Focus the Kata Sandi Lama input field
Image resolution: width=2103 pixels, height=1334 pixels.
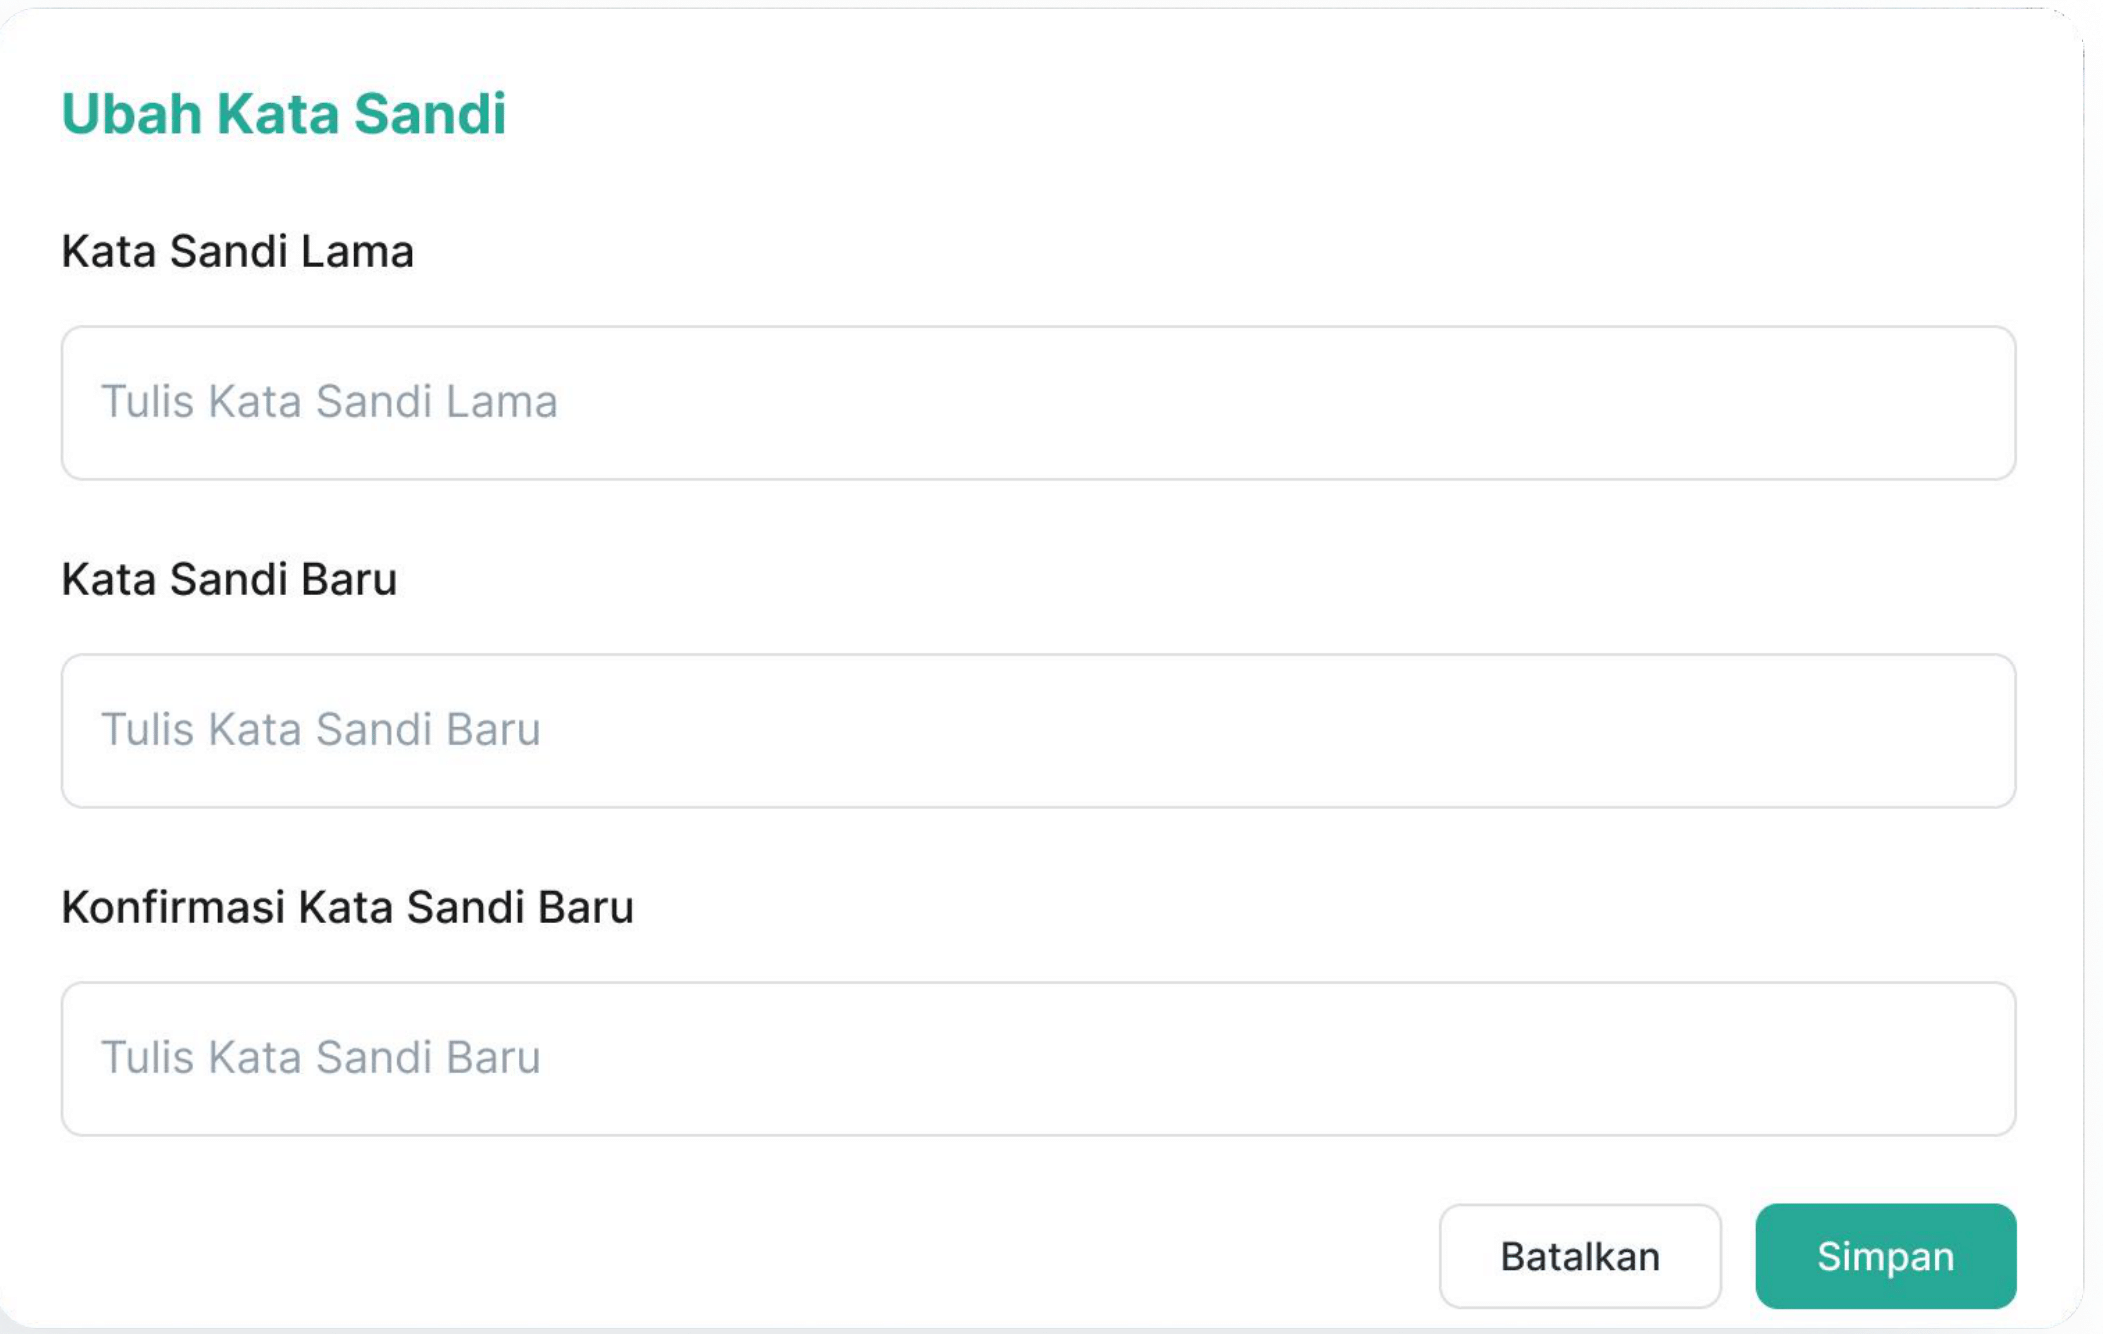click(x=1038, y=403)
